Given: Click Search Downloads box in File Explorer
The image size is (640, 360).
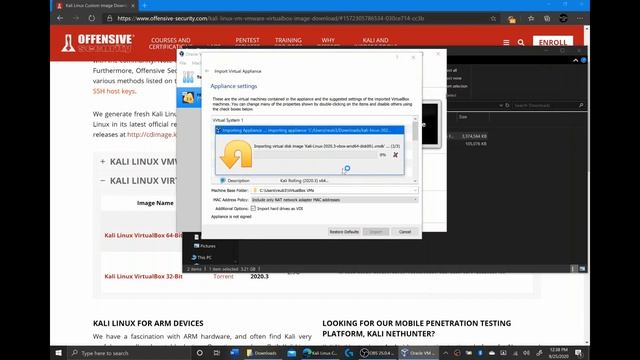Looking at the screenshot, I should tap(548, 105).
